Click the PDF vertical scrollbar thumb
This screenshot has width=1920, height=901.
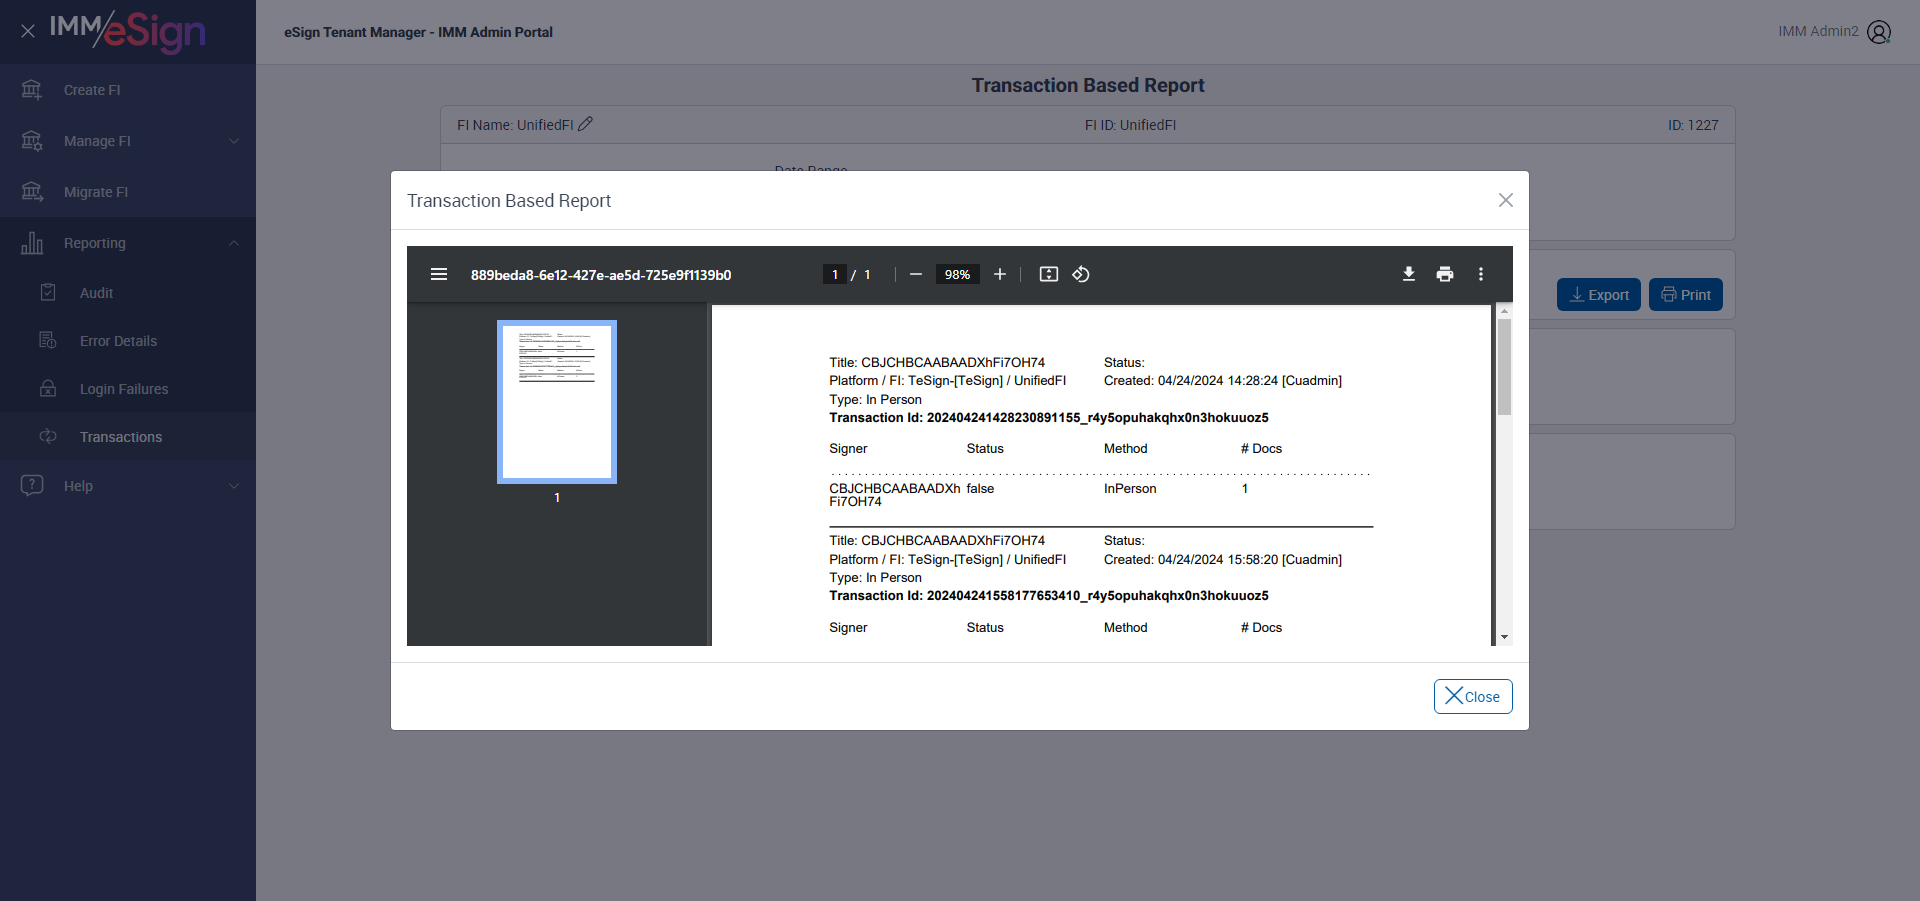pyautogui.click(x=1504, y=367)
